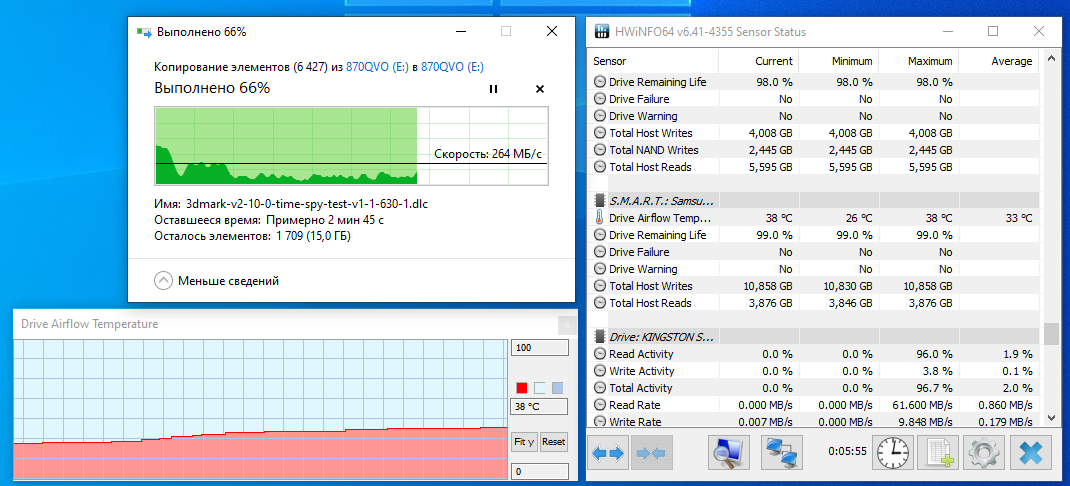
Task: Select the Read Rate row
Action: click(813, 405)
